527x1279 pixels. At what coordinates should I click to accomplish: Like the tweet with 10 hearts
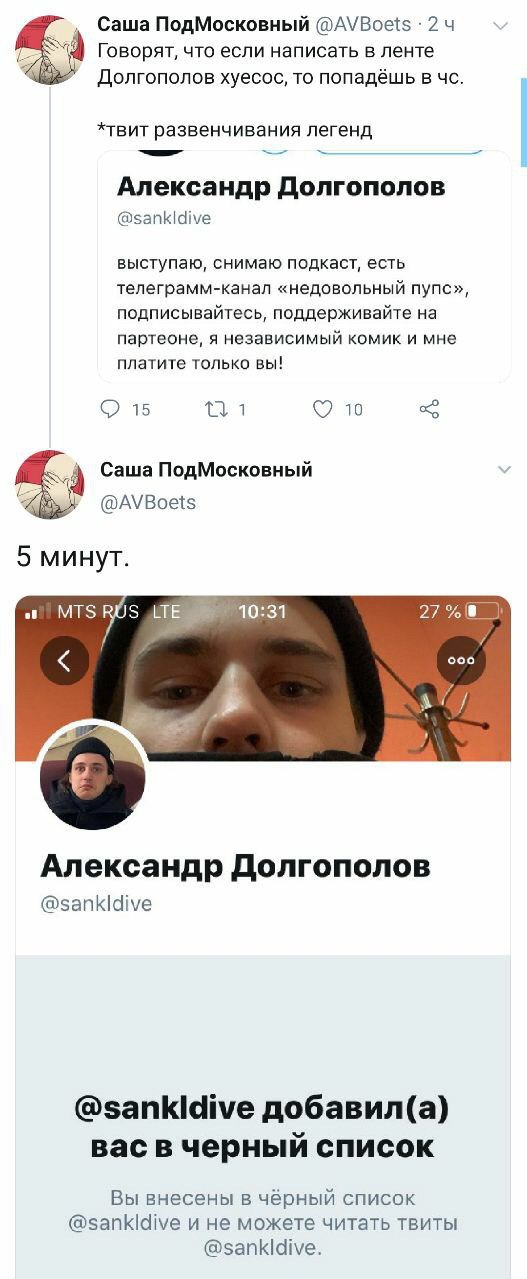323,408
